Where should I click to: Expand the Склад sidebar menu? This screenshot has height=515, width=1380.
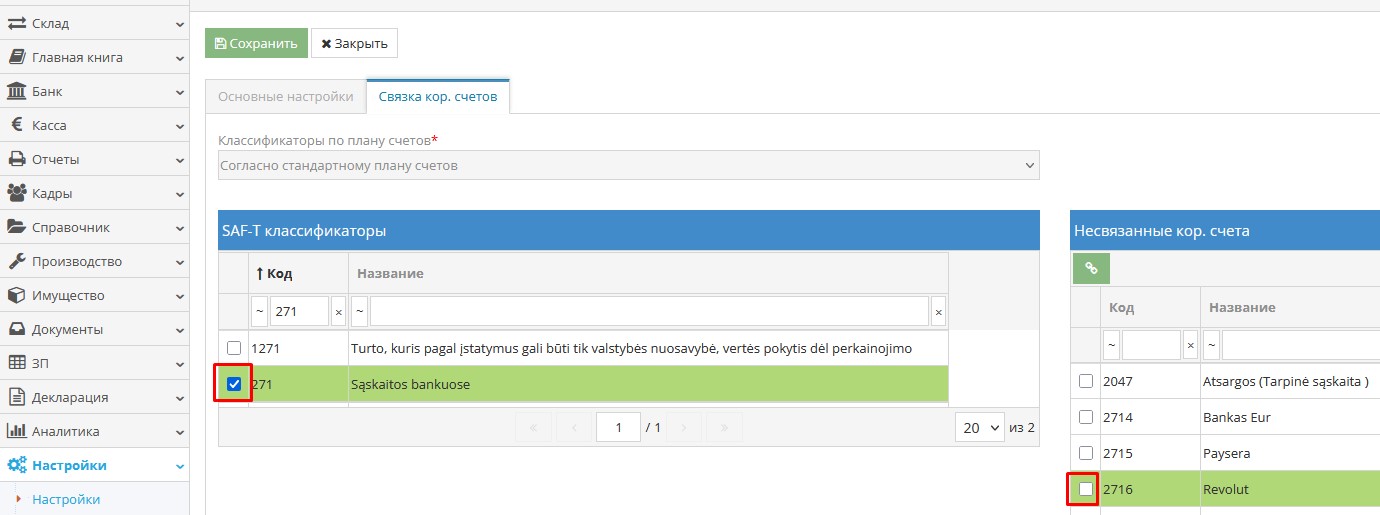tap(94, 23)
